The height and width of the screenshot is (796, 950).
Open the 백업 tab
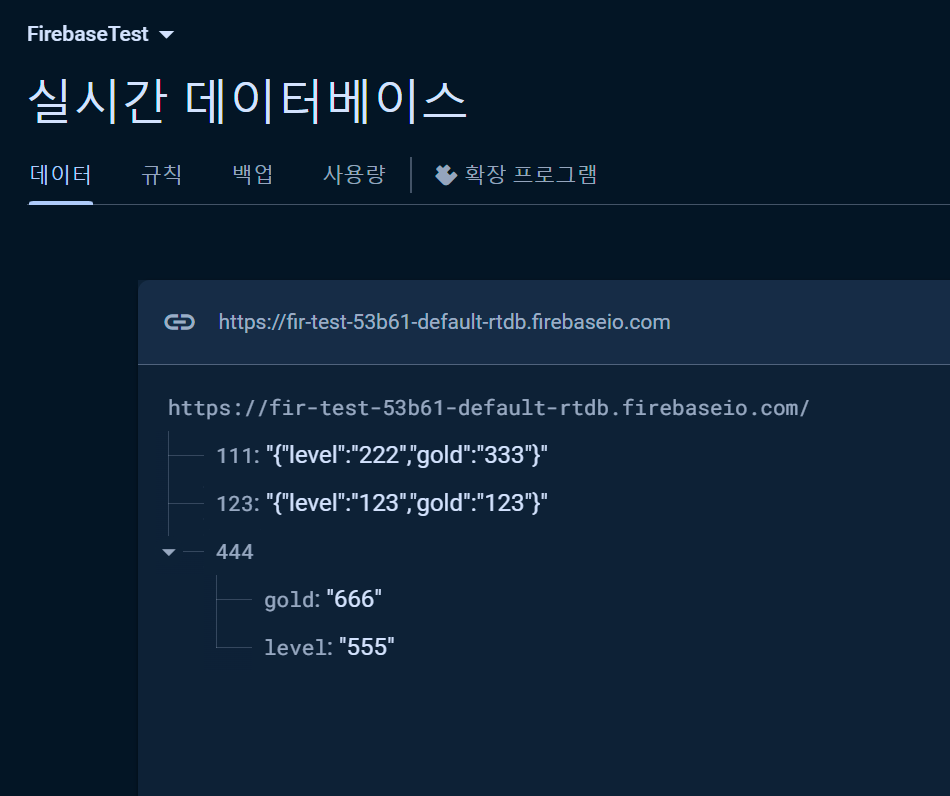click(x=253, y=175)
